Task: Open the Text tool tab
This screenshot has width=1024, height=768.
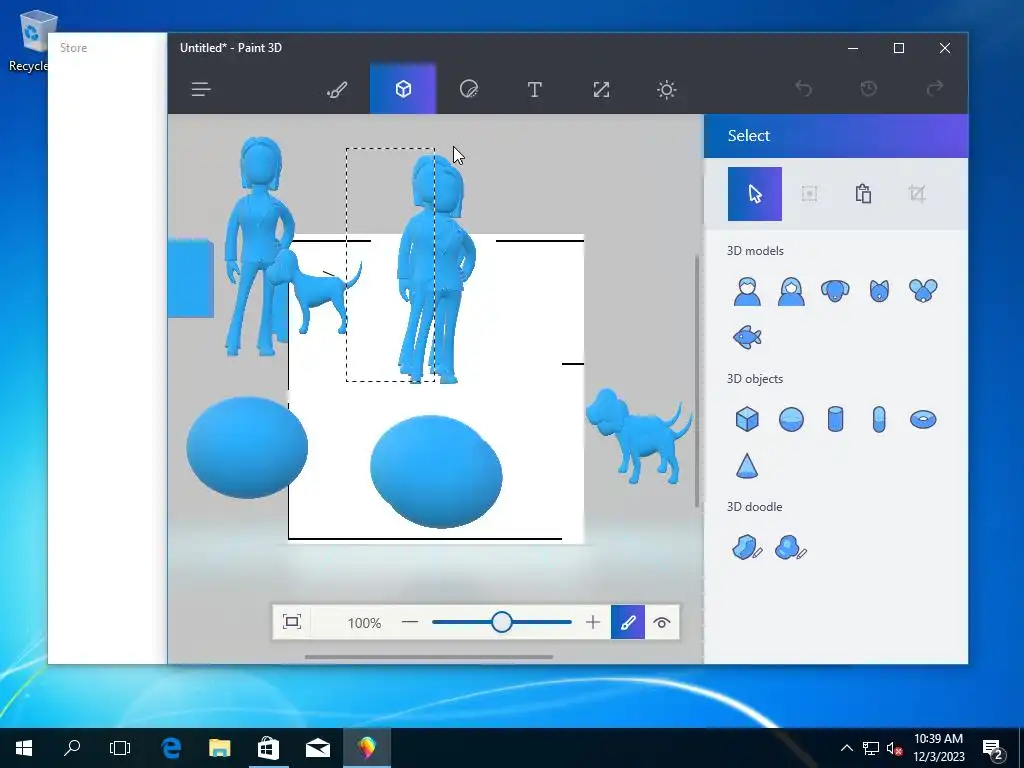Action: [x=534, y=89]
